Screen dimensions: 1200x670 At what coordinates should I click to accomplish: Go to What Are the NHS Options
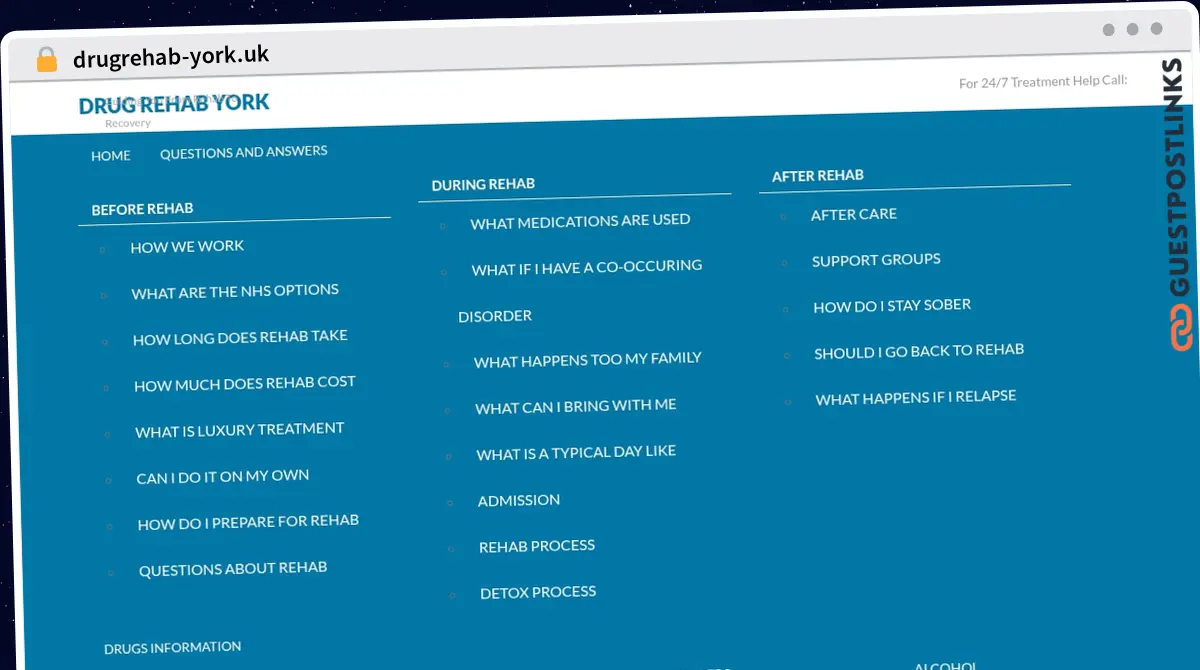point(235,291)
